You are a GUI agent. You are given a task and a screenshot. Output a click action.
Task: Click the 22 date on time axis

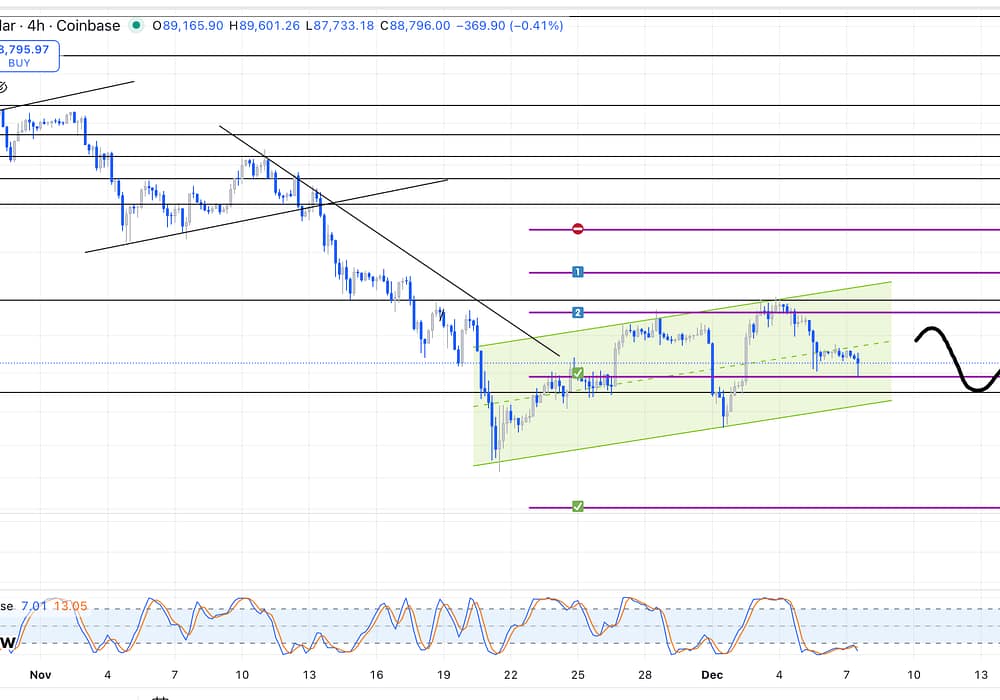tap(511, 675)
